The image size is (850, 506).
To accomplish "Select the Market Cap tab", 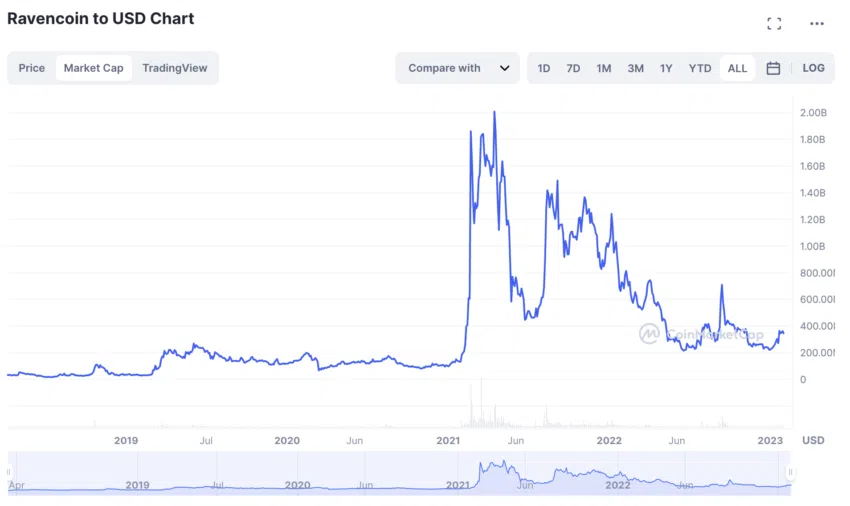I will point(94,68).
